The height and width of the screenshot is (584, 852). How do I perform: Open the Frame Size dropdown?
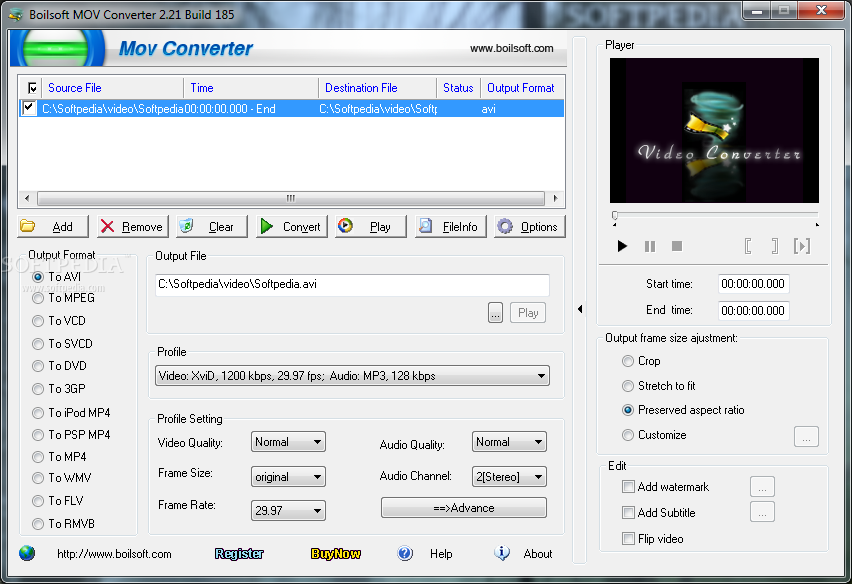pos(288,476)
